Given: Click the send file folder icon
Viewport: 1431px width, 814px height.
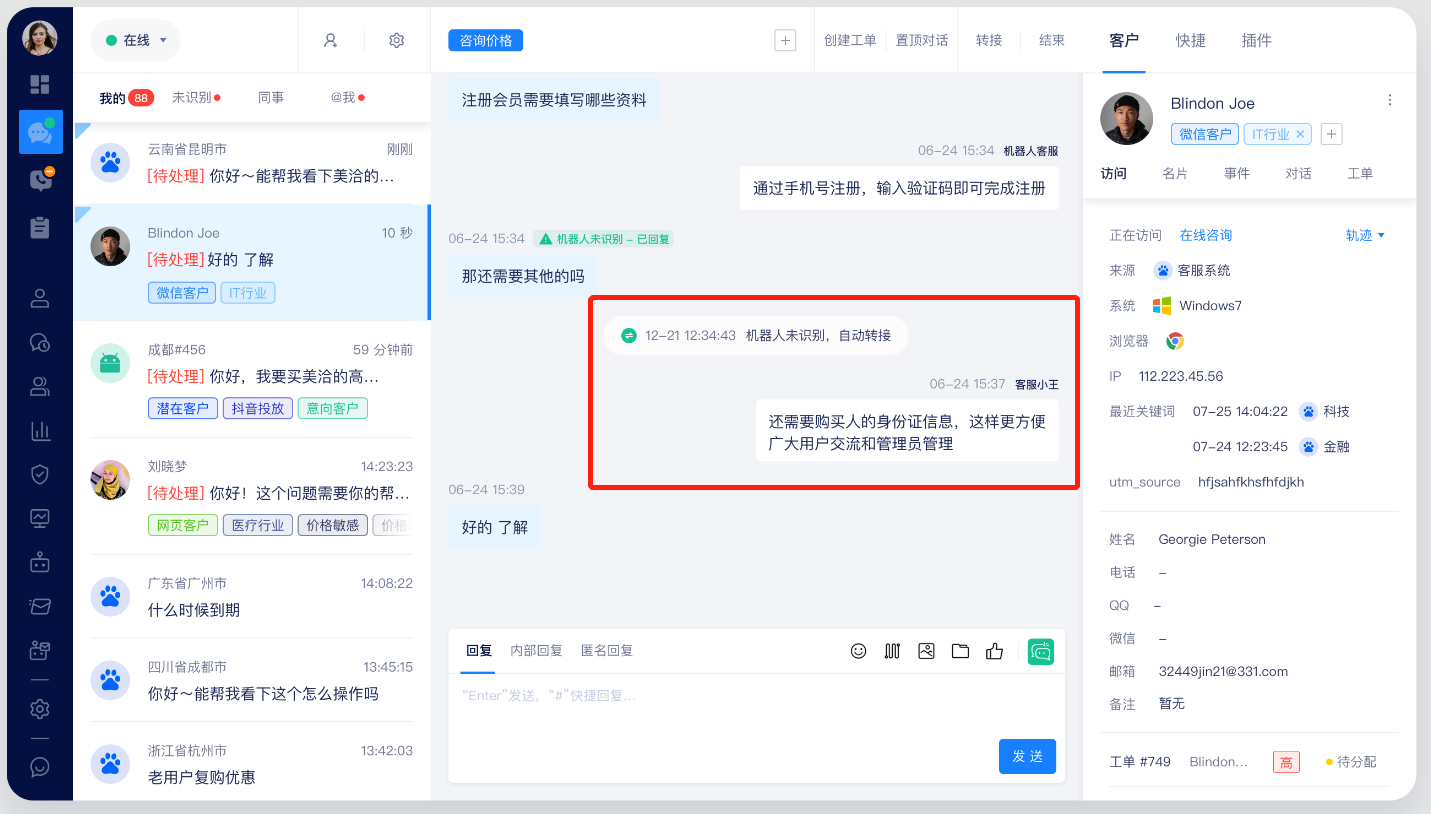Looking at the screenshot, I should 960,651.
